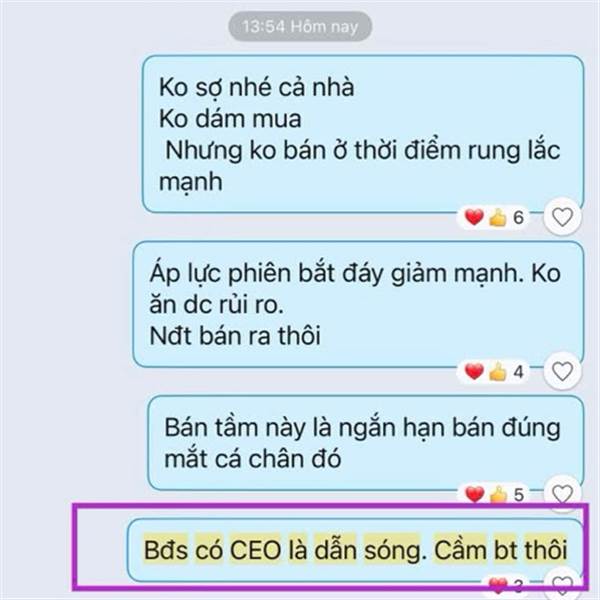Open reactions counted 4 on second message
600x600 pixels.
pyautogui.click(x=494, y=372)
